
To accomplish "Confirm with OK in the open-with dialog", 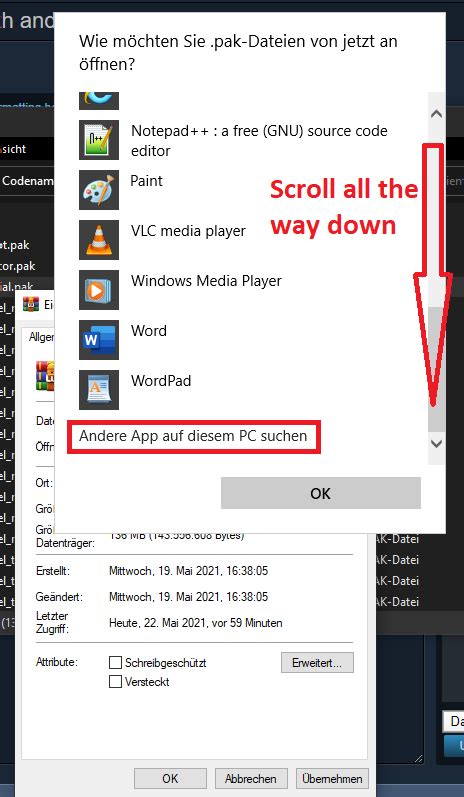I will click(321, 493).
